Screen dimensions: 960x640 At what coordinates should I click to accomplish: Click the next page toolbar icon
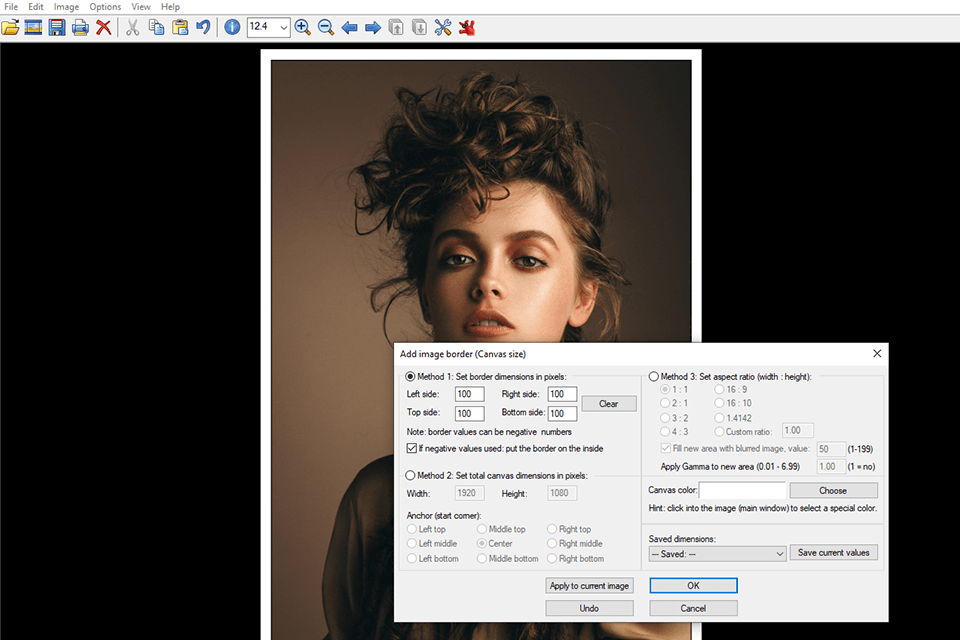coord(419,28)
